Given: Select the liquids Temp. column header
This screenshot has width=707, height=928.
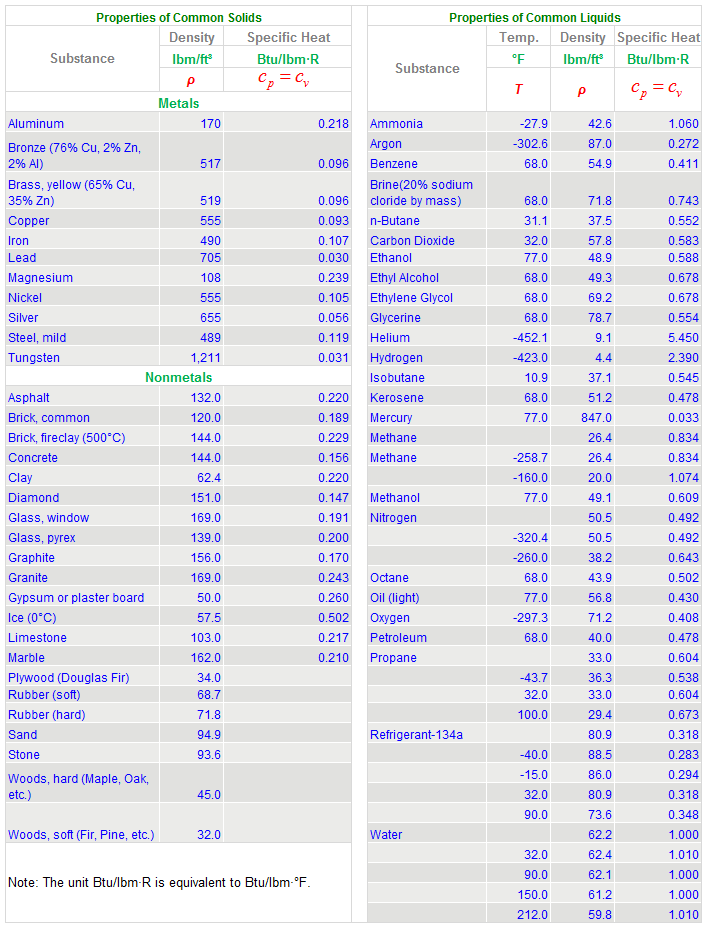Looking at the screenshot, I should coord(519,37).
